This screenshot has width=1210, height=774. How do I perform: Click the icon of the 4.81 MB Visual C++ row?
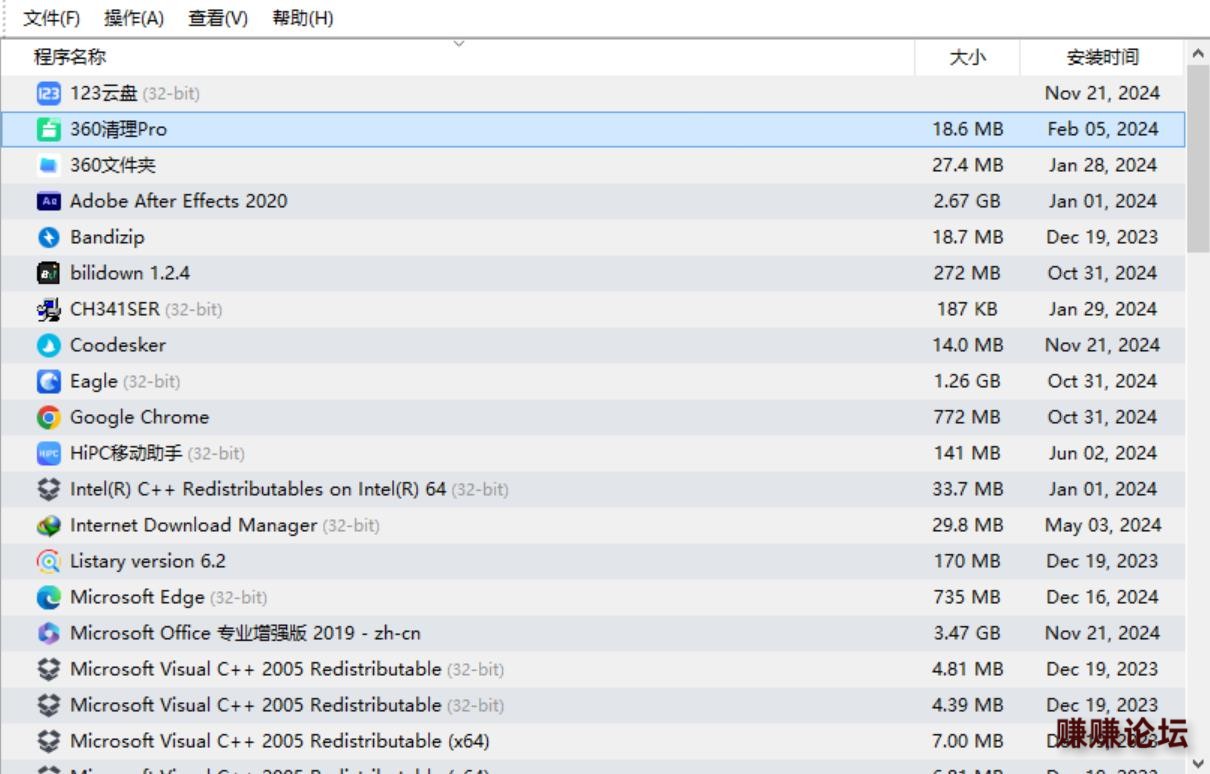pyautogui.click(x=48, y=669)
